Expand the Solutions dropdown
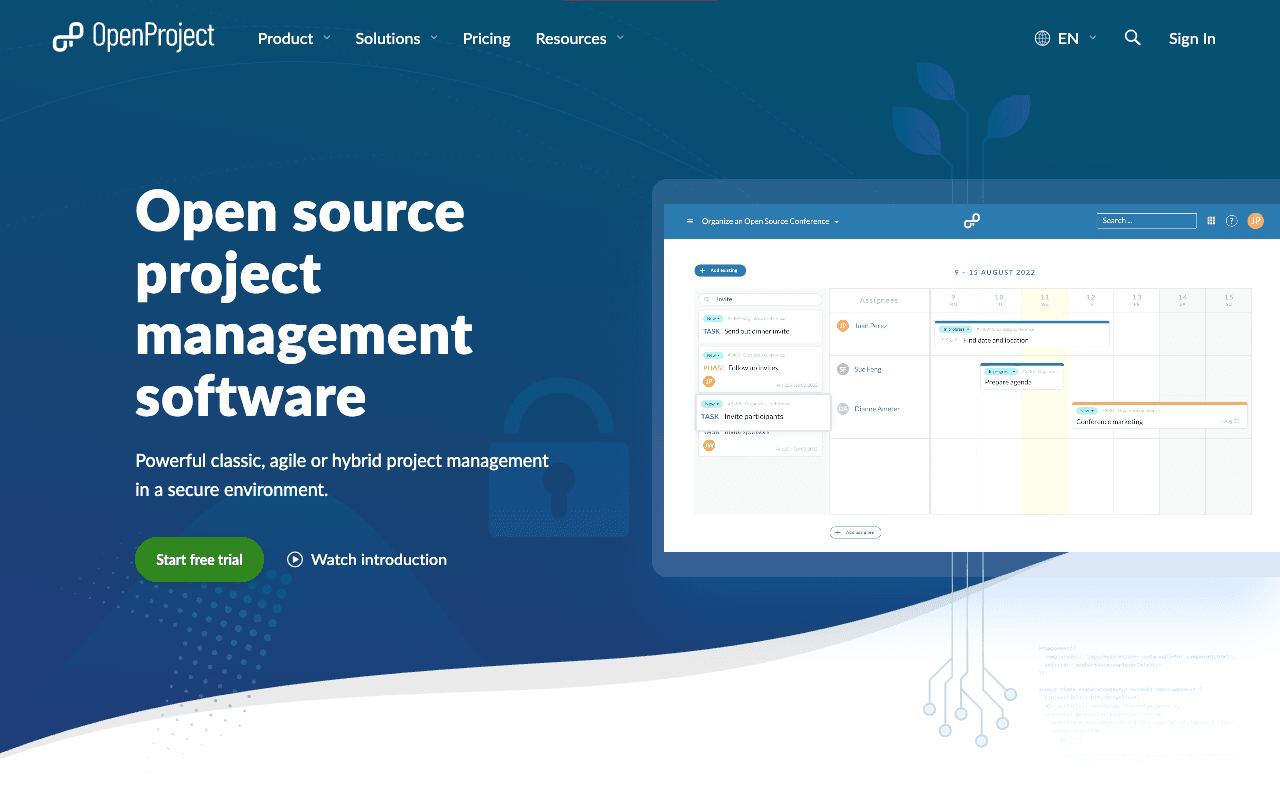 (x=396, y=38)
